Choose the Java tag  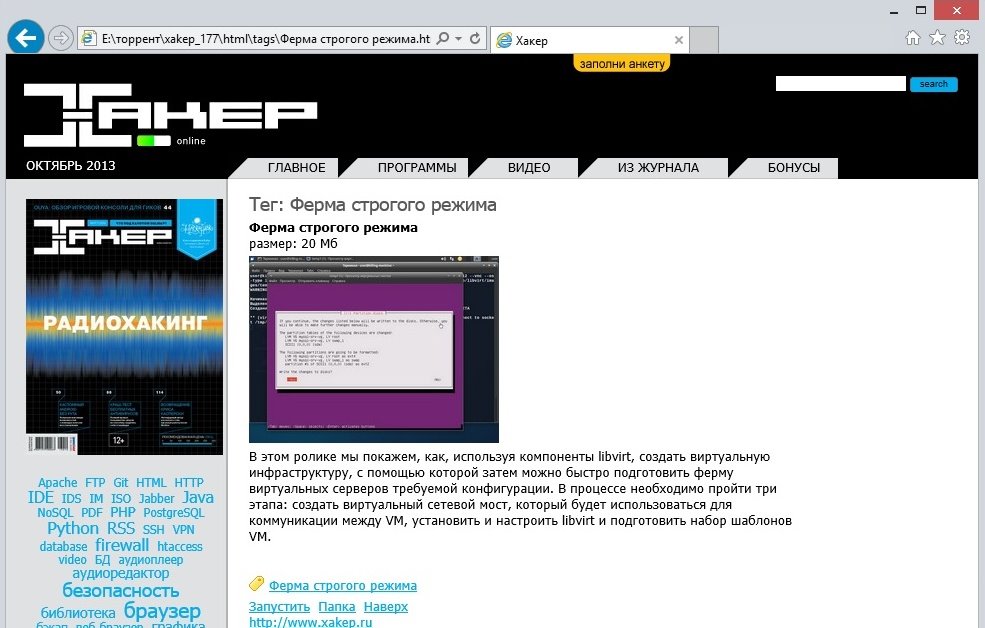point(198,497)
